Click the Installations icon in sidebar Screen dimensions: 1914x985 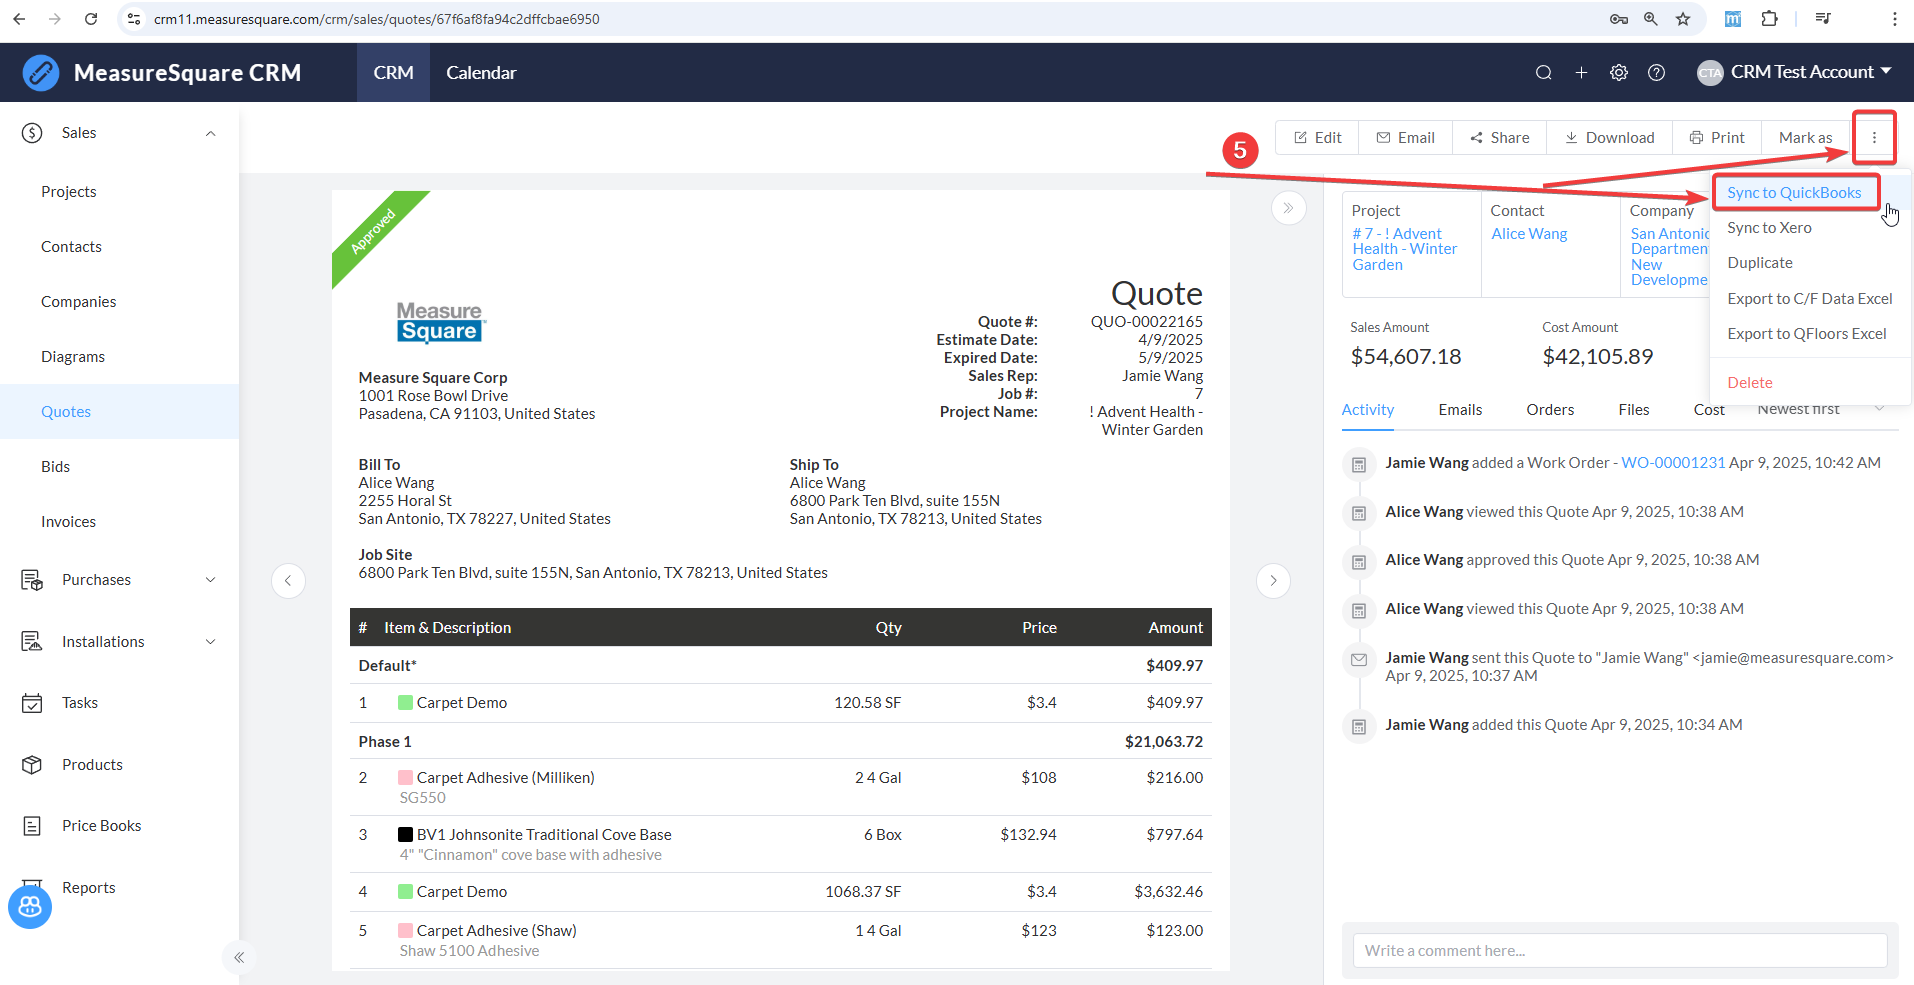32,642
